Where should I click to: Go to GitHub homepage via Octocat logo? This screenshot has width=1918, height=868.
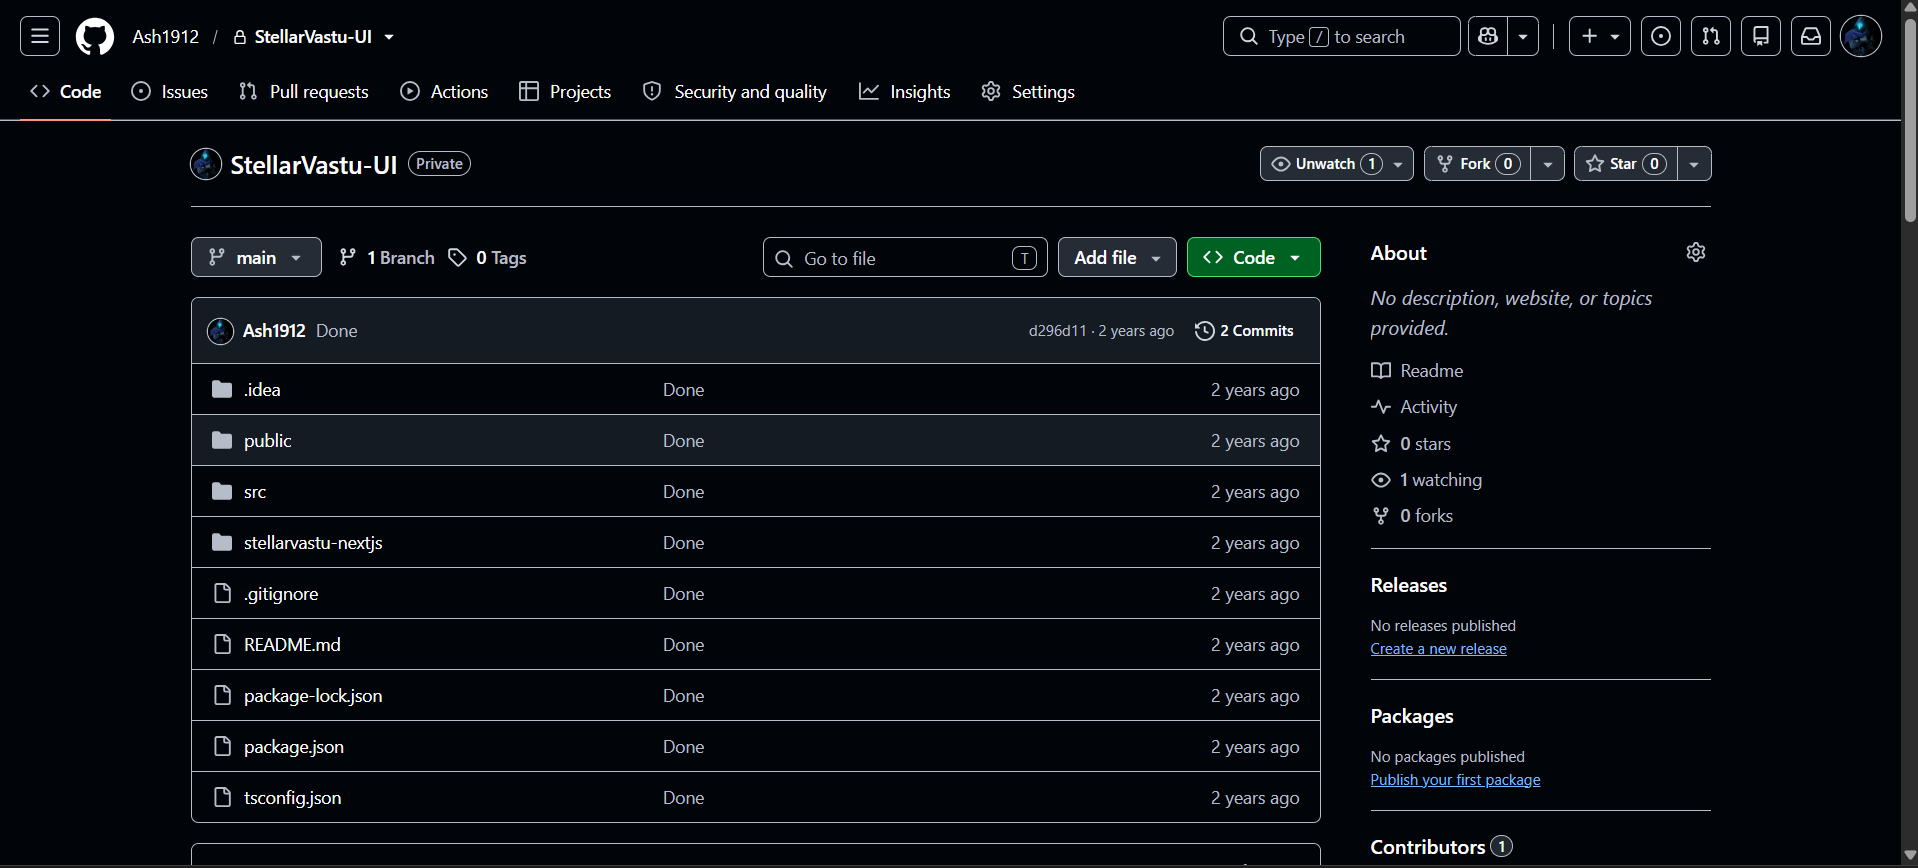pos(95,37)
